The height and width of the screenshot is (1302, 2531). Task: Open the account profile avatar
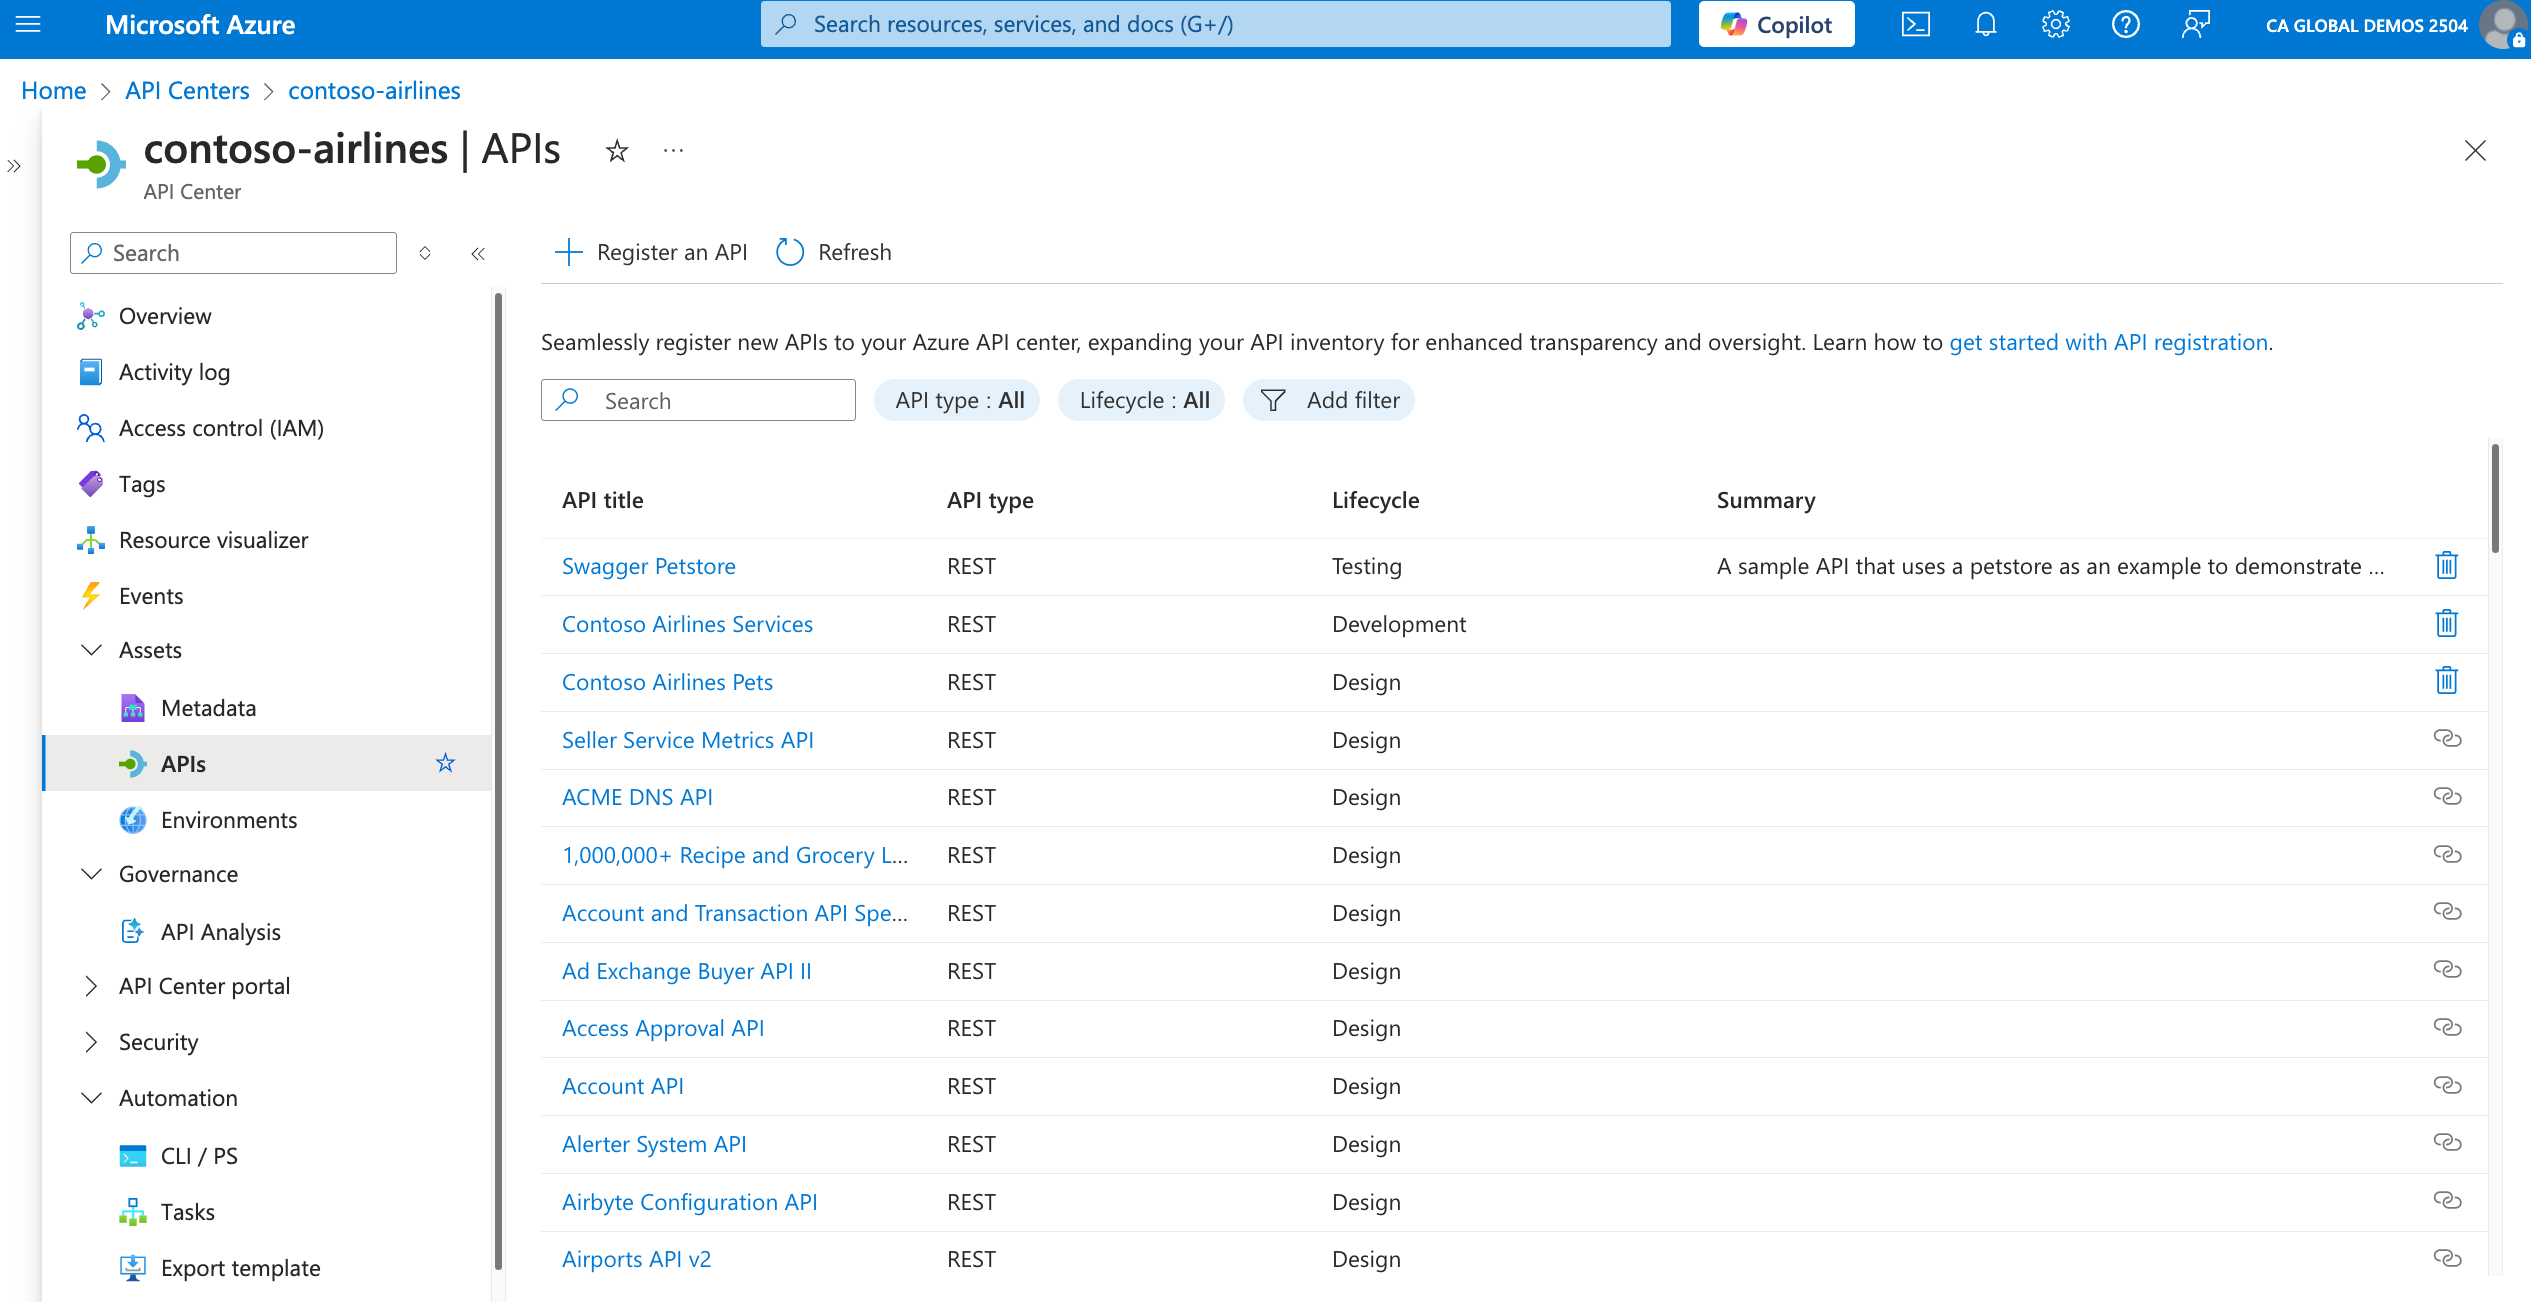pyautogui.click(x=2503, y=25)
